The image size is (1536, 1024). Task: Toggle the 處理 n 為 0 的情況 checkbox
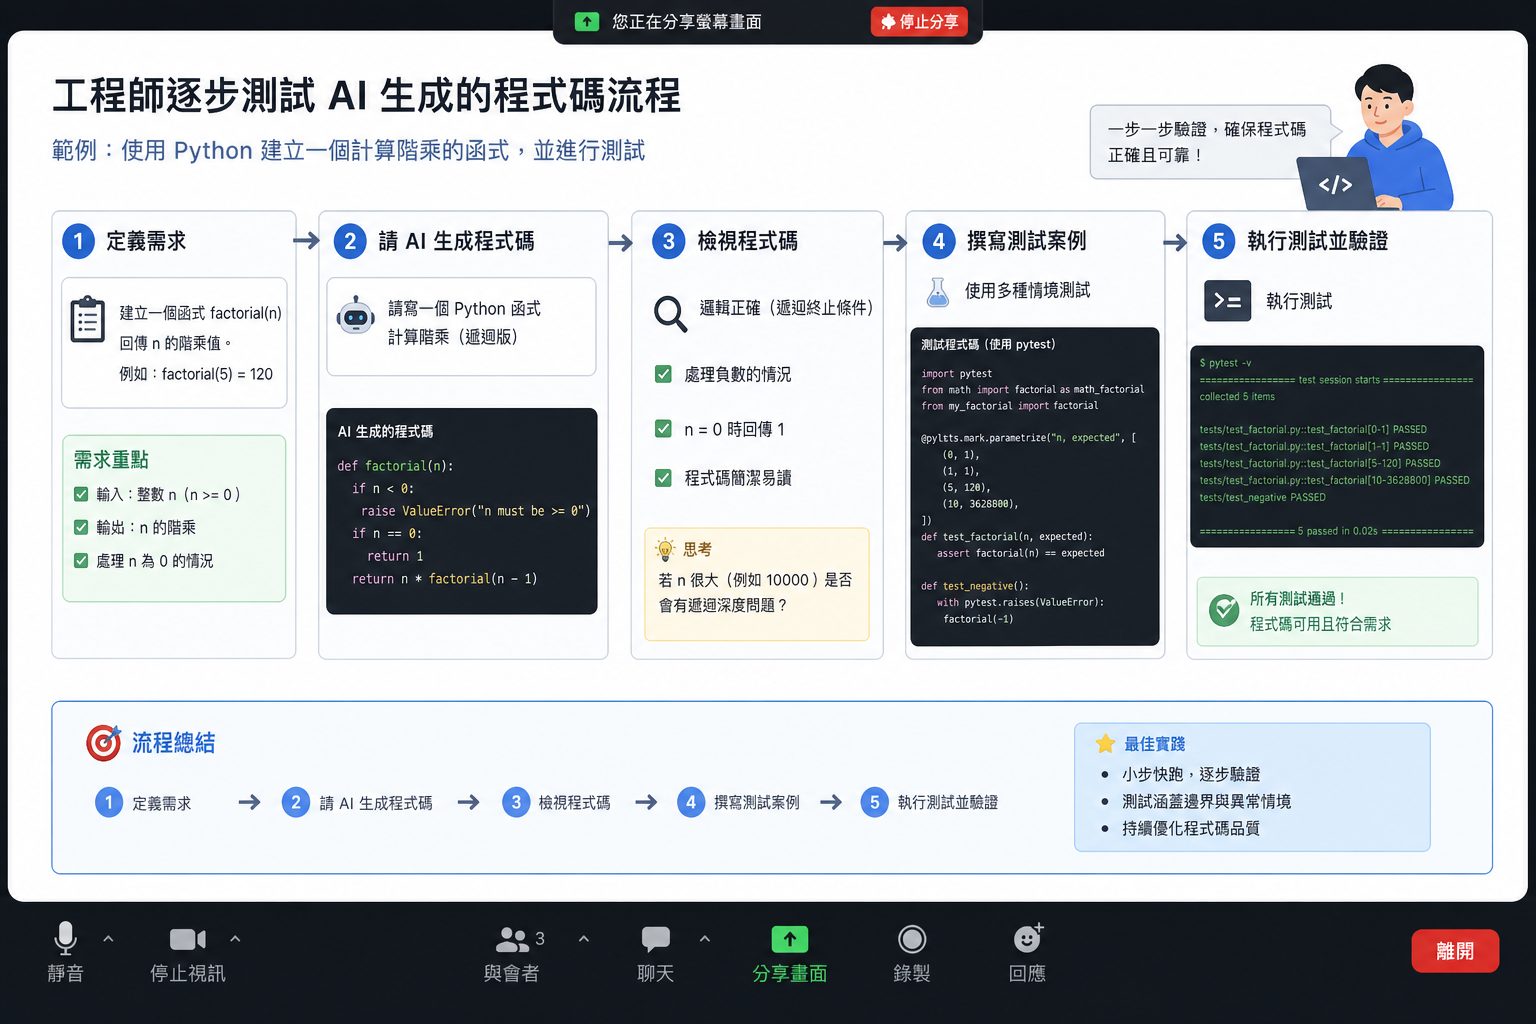tap(81, 561)
